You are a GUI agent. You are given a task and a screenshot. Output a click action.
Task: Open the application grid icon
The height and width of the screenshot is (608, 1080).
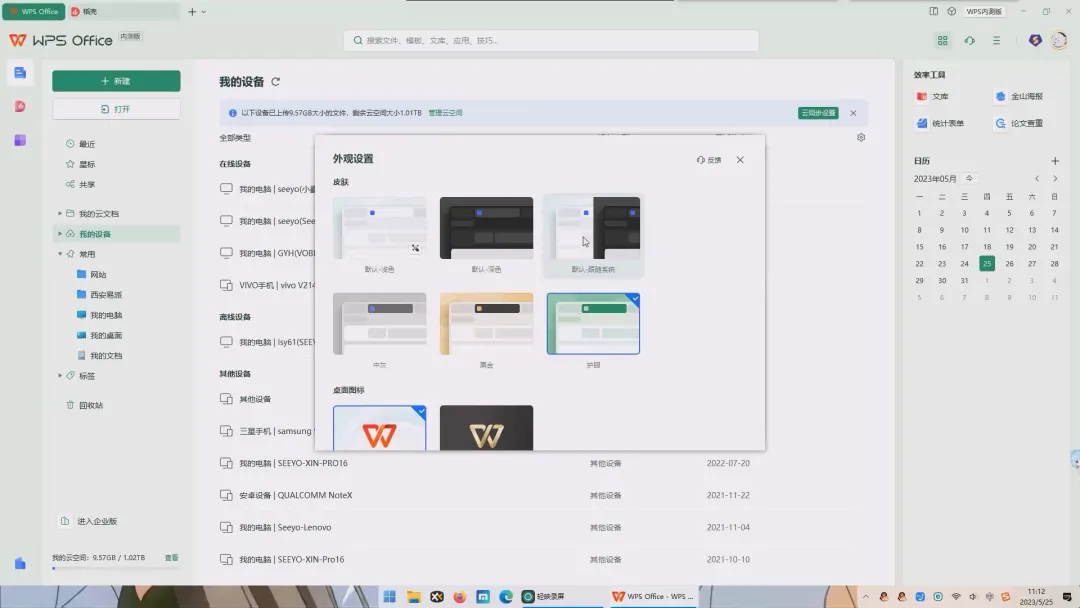(x=942, y=41)
